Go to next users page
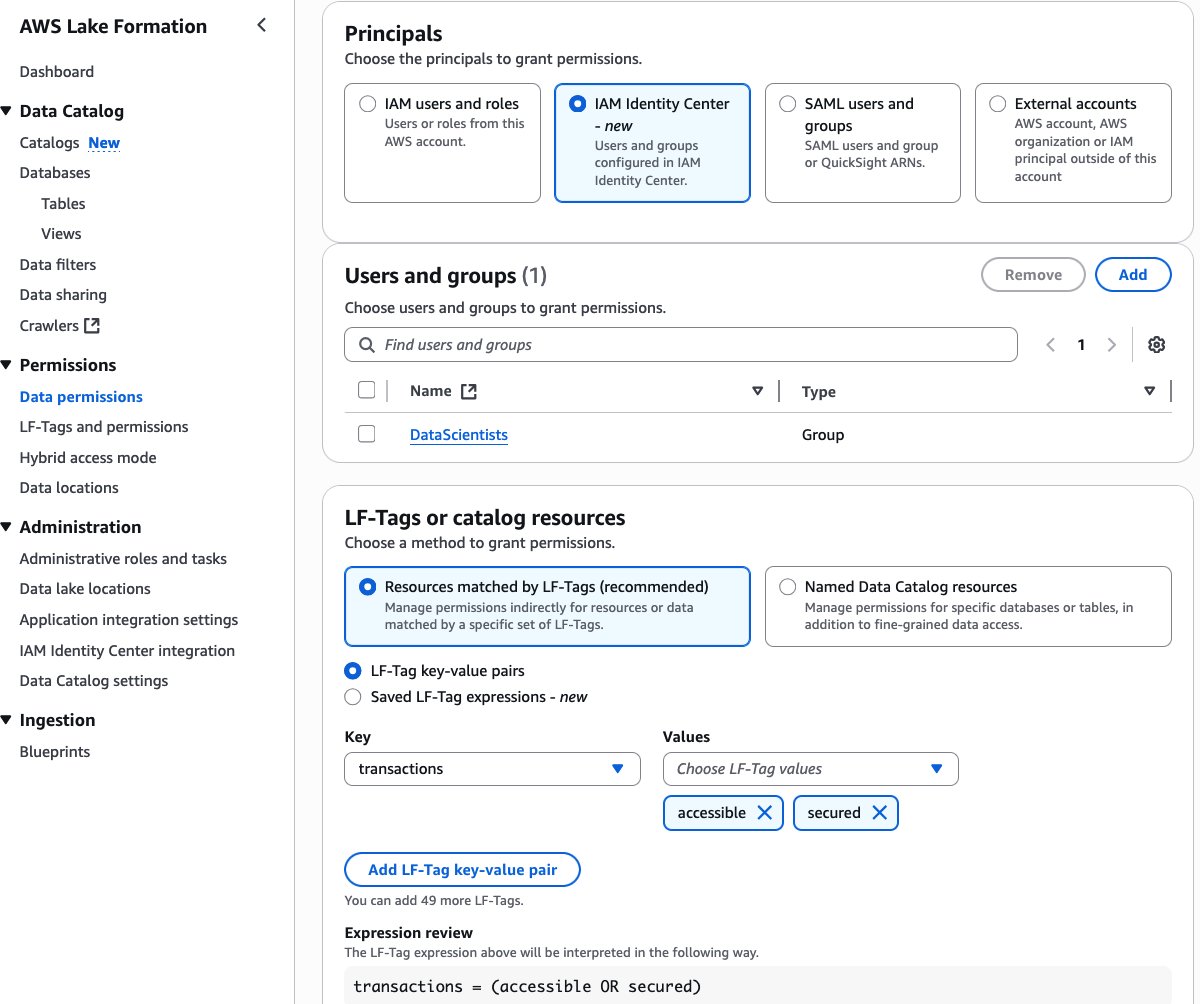Screen dimensions: 1200x1004 point(1112,345)
